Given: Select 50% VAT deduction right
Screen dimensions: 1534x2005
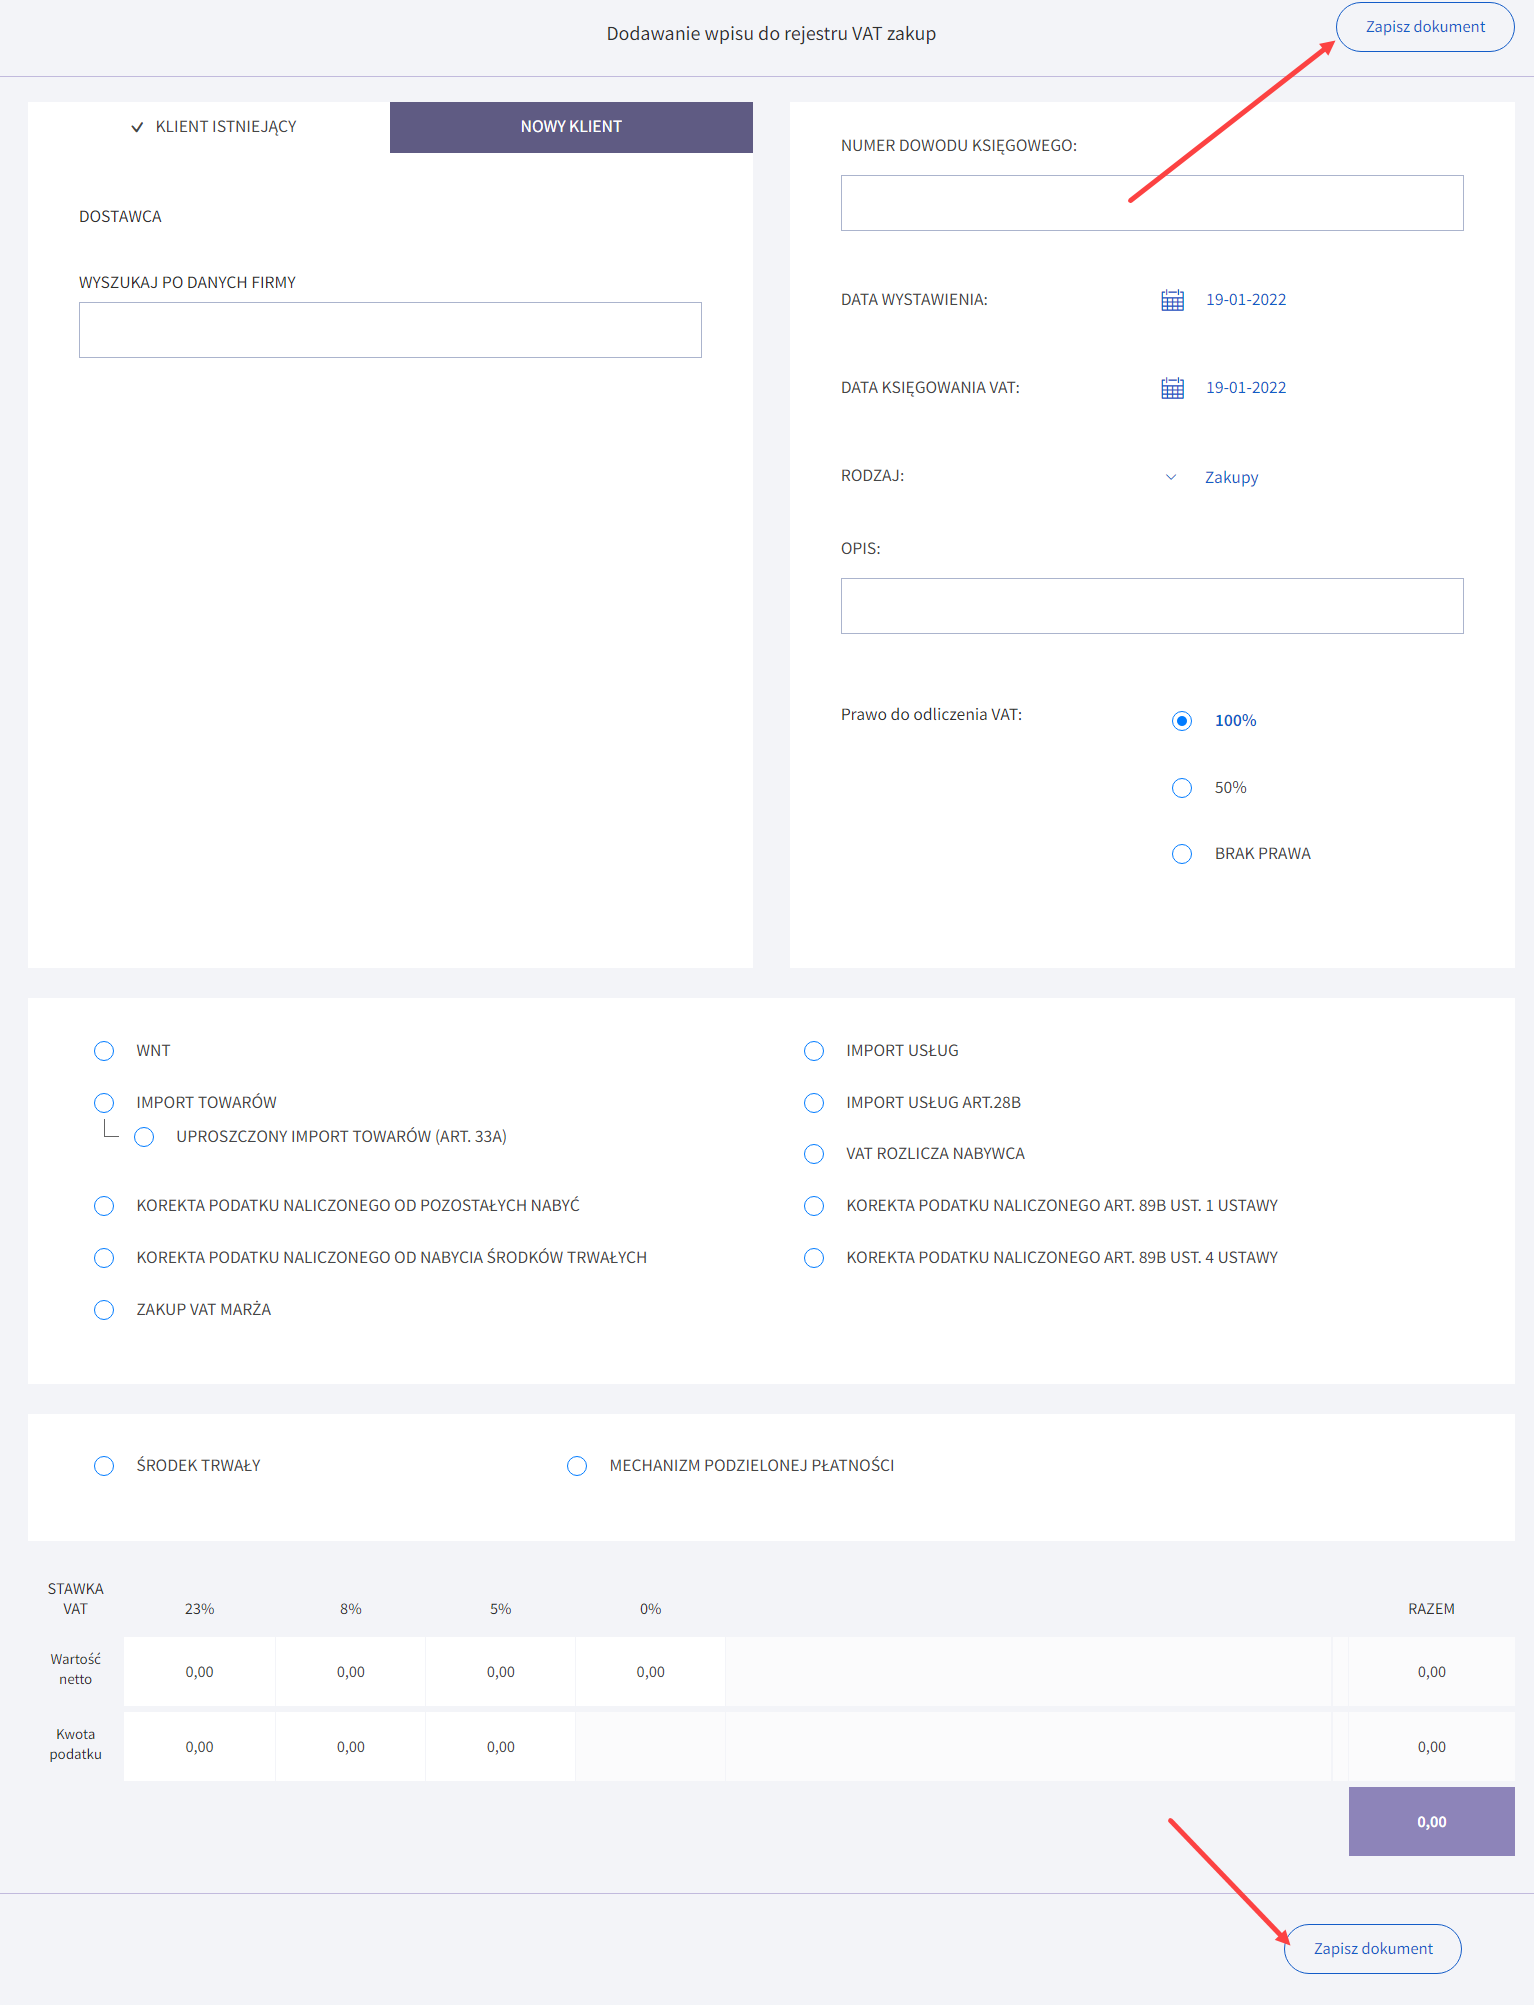Looking at the screenshot, I should pos(1182,788).
